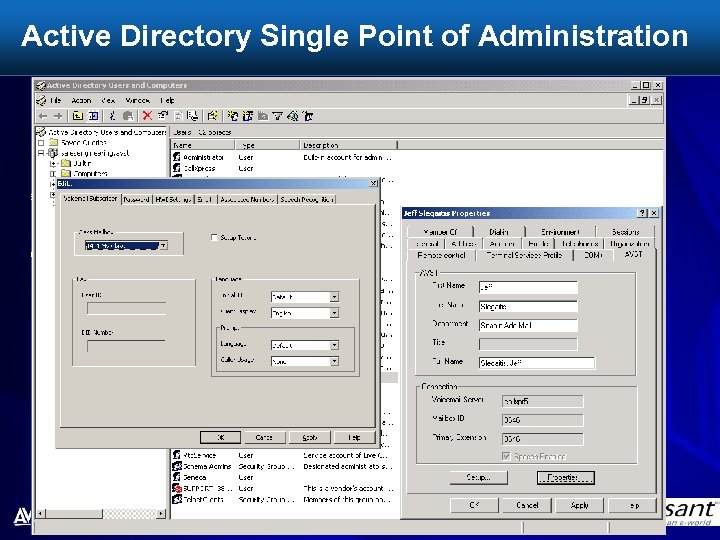
Task: Click the Administrator user icon in list
Action: tap(177, 157)
